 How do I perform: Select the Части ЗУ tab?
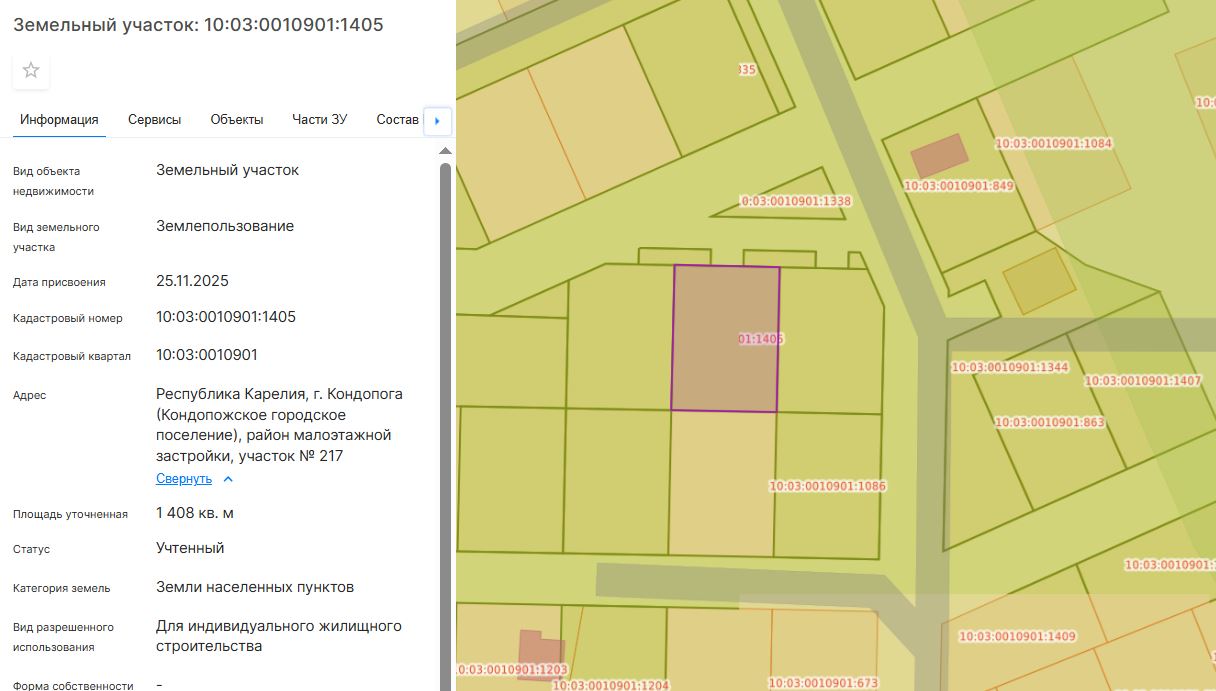(319, 120)
